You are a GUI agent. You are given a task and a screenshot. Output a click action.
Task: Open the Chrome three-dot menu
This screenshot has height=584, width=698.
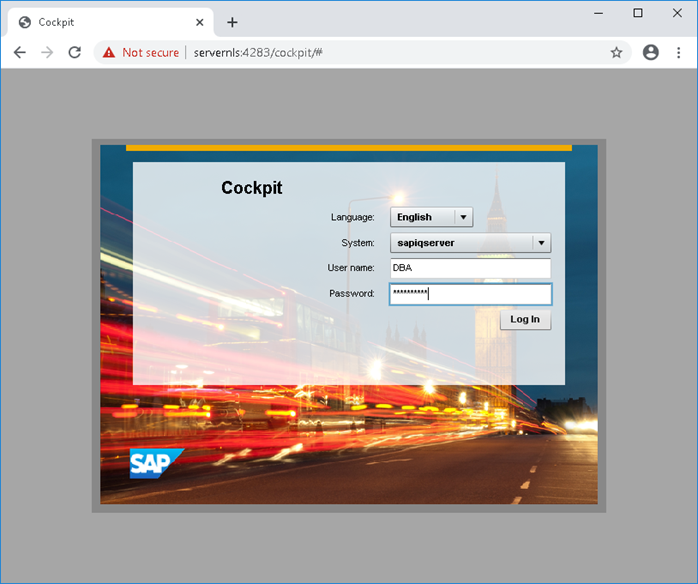pos(678,53)
